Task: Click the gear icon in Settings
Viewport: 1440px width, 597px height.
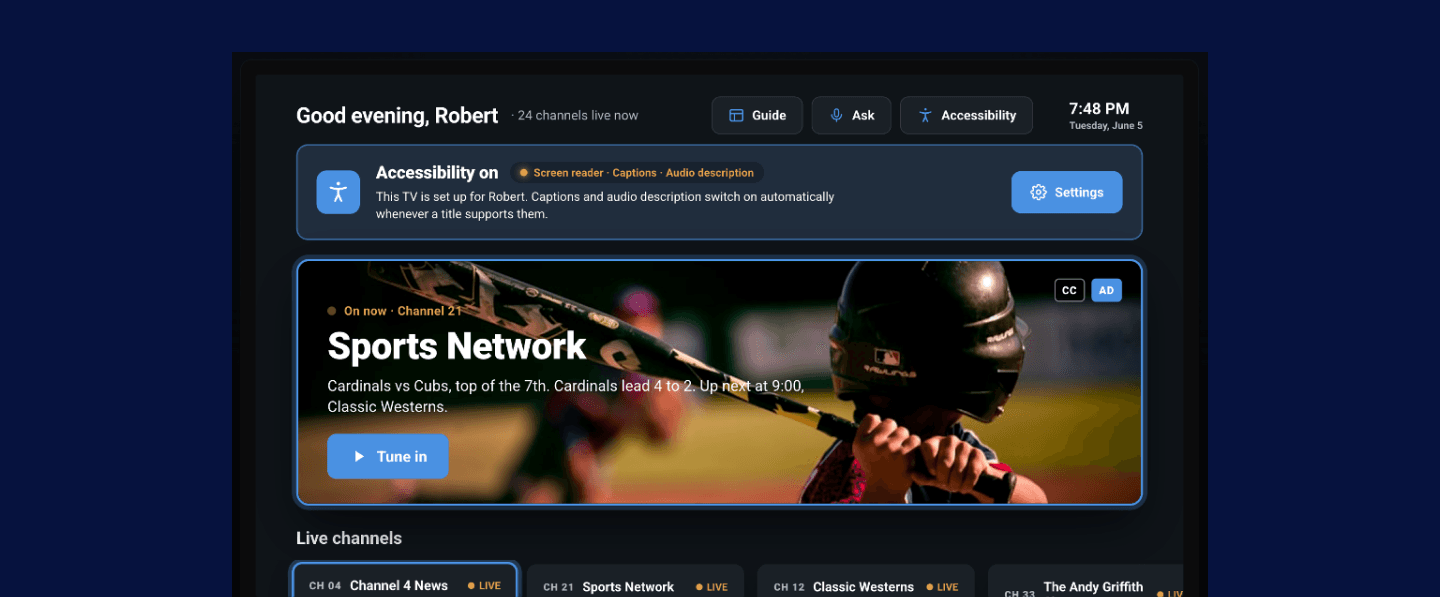Action: point(1038,192)
